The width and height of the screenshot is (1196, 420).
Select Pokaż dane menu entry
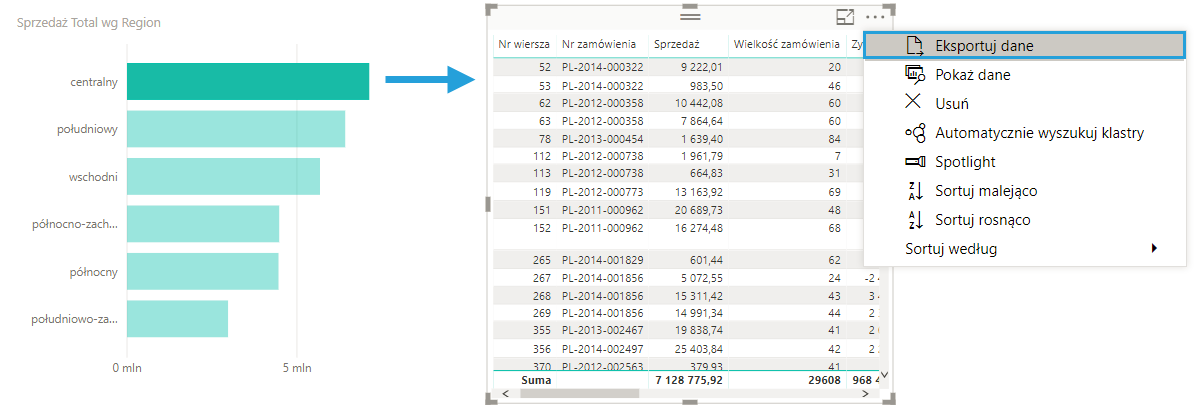pos(972,74)
